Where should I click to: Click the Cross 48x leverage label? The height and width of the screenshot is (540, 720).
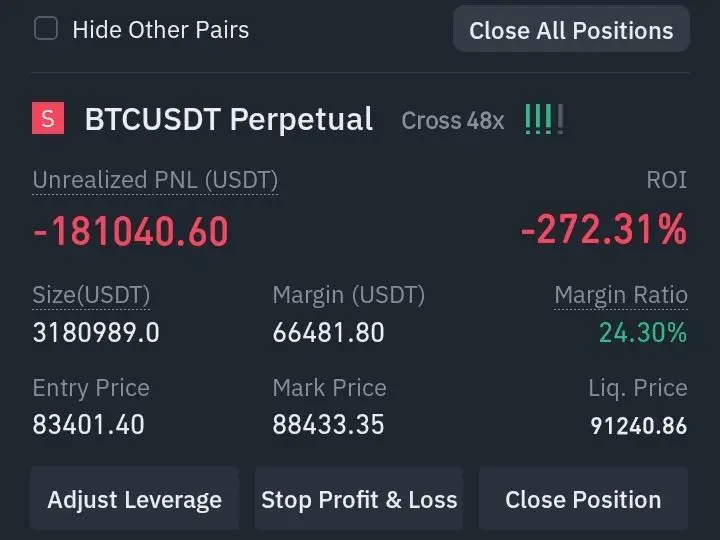click(x=452, y=121)
